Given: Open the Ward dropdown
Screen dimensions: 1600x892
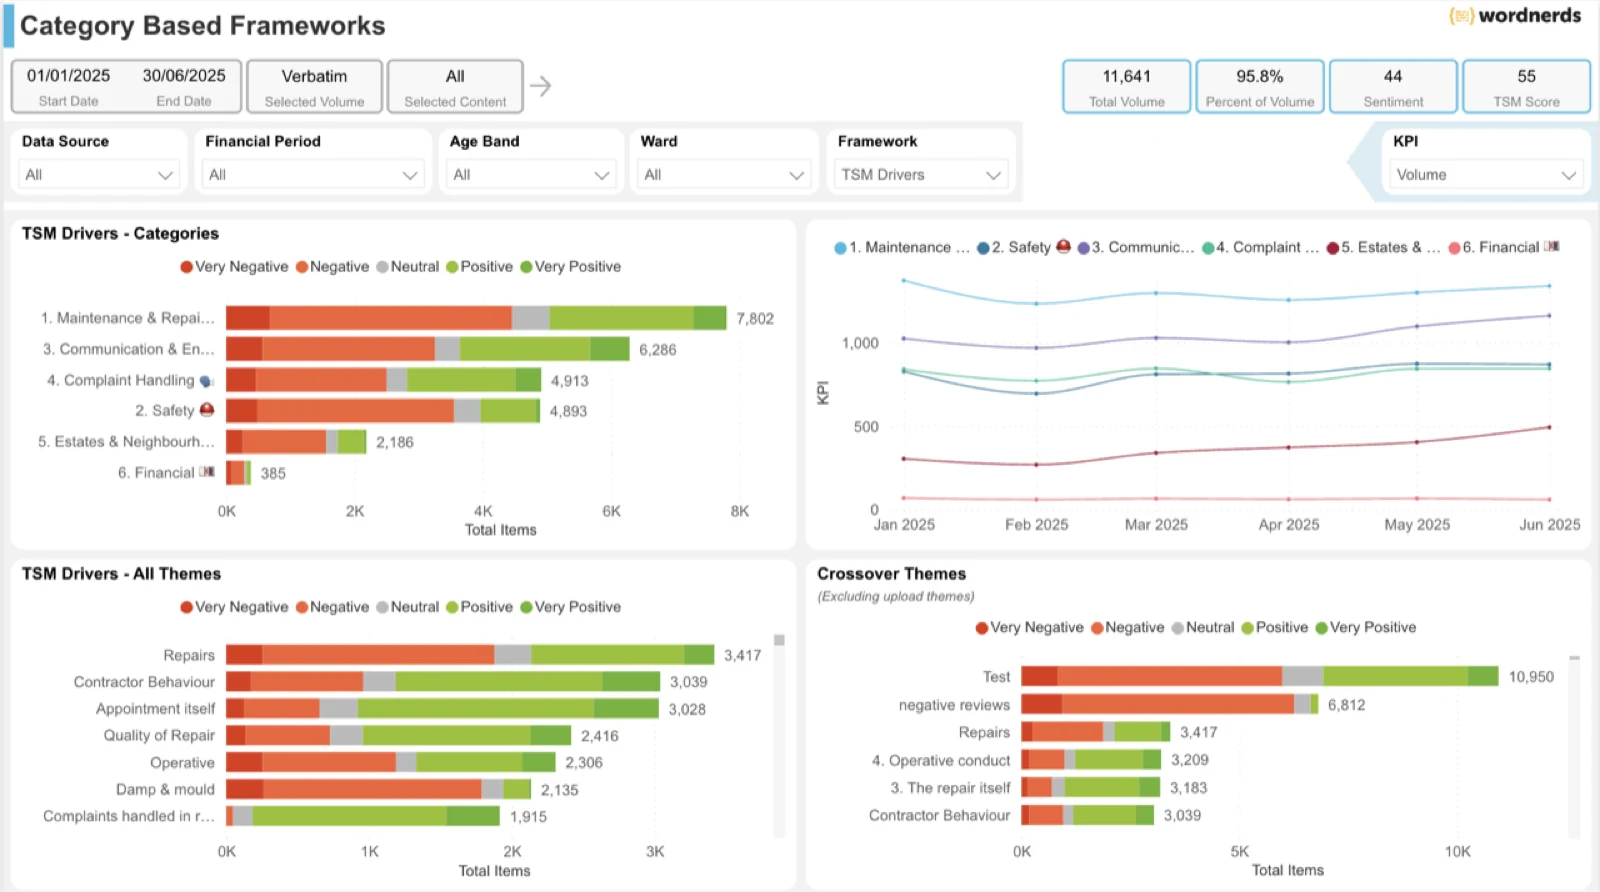Looking at the screenshot, I should click(x=723, y=175).
